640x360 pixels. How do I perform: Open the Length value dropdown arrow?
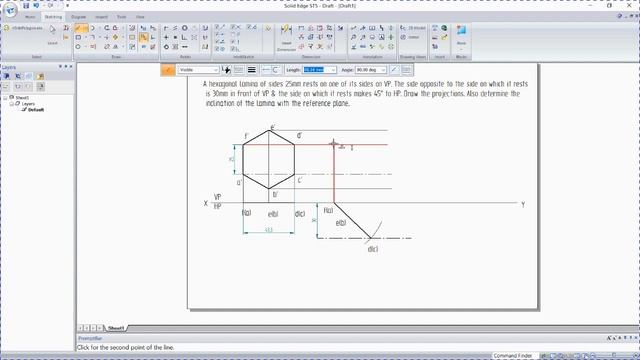click(x=333, y=70)
